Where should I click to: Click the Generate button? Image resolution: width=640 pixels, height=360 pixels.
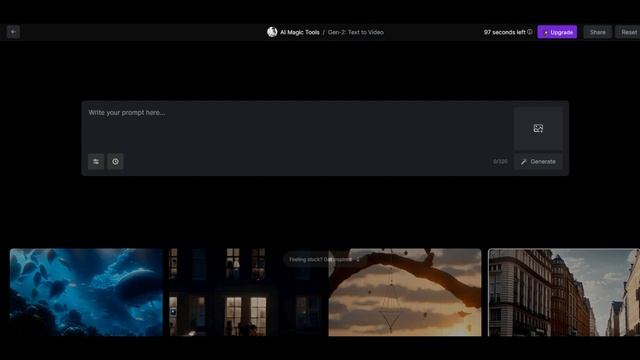(538, 162)
